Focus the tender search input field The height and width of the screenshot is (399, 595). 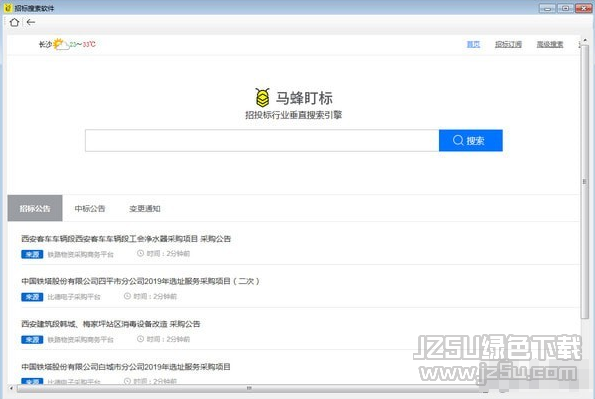(x=262, y=140)
